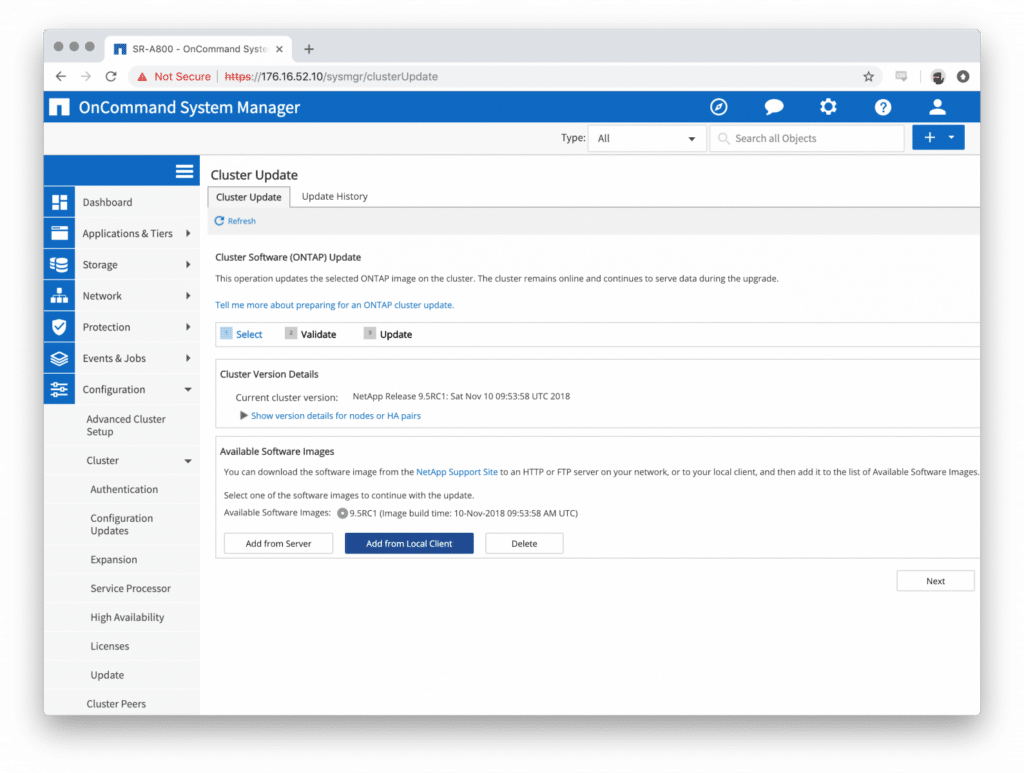Click the search magnifier icon

click(723, 138)
